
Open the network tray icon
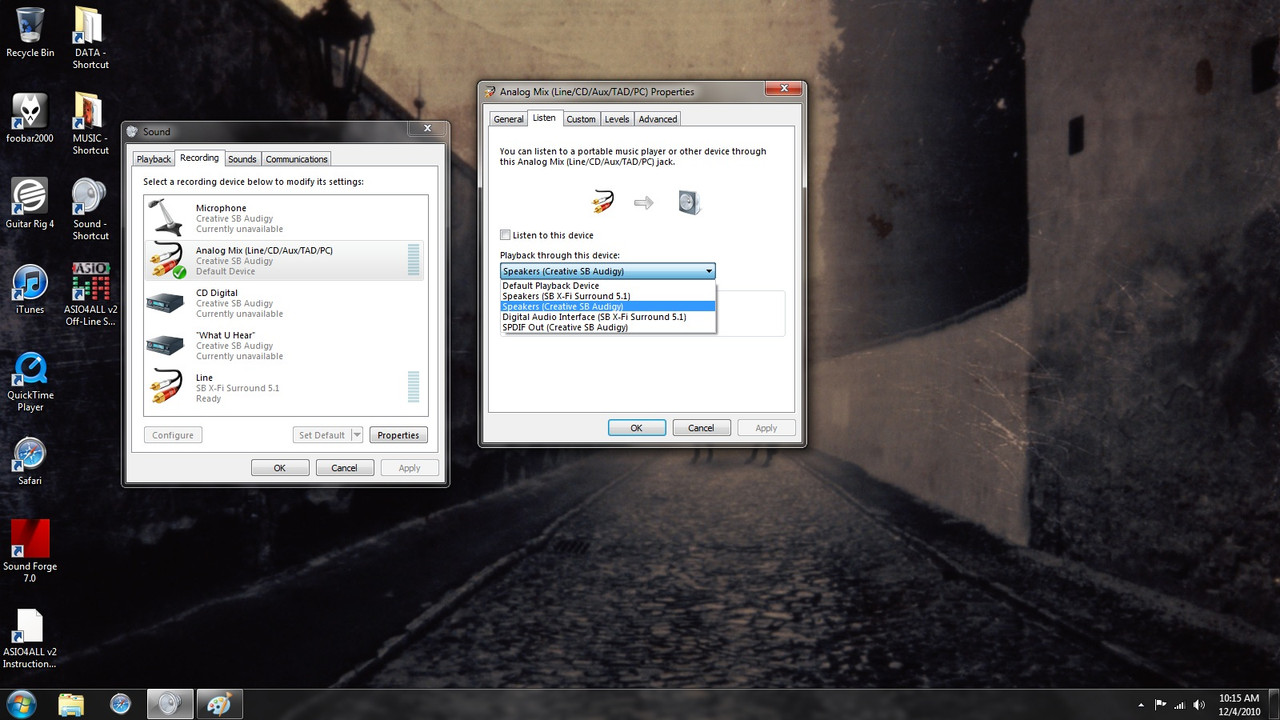1180,704
